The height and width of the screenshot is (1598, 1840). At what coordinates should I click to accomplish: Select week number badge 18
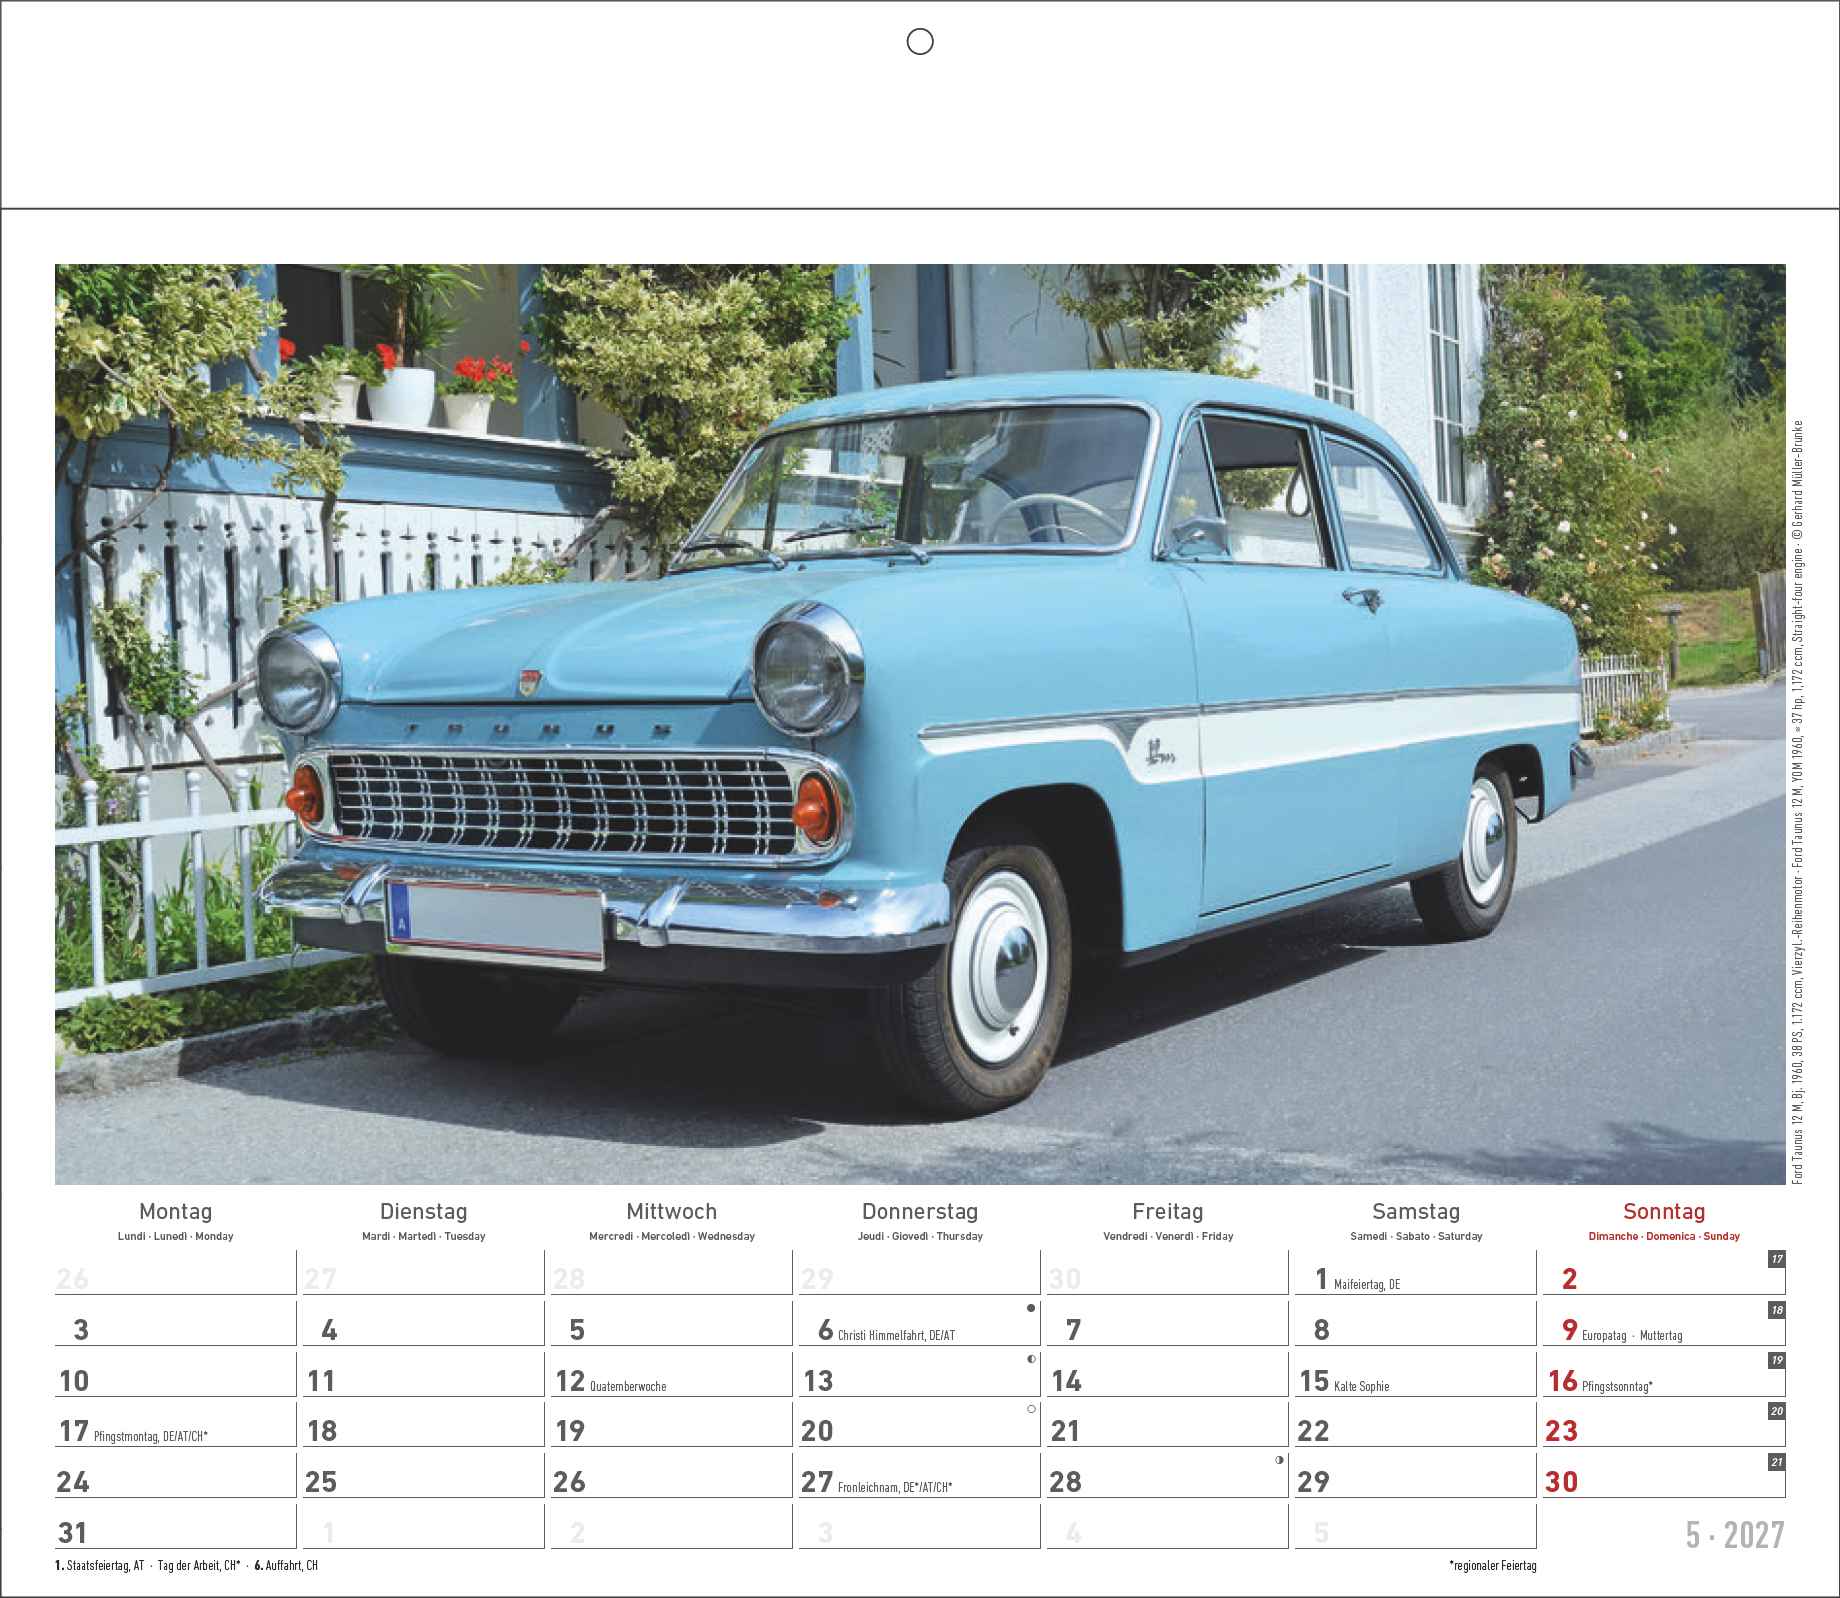pos(1777,1310)
